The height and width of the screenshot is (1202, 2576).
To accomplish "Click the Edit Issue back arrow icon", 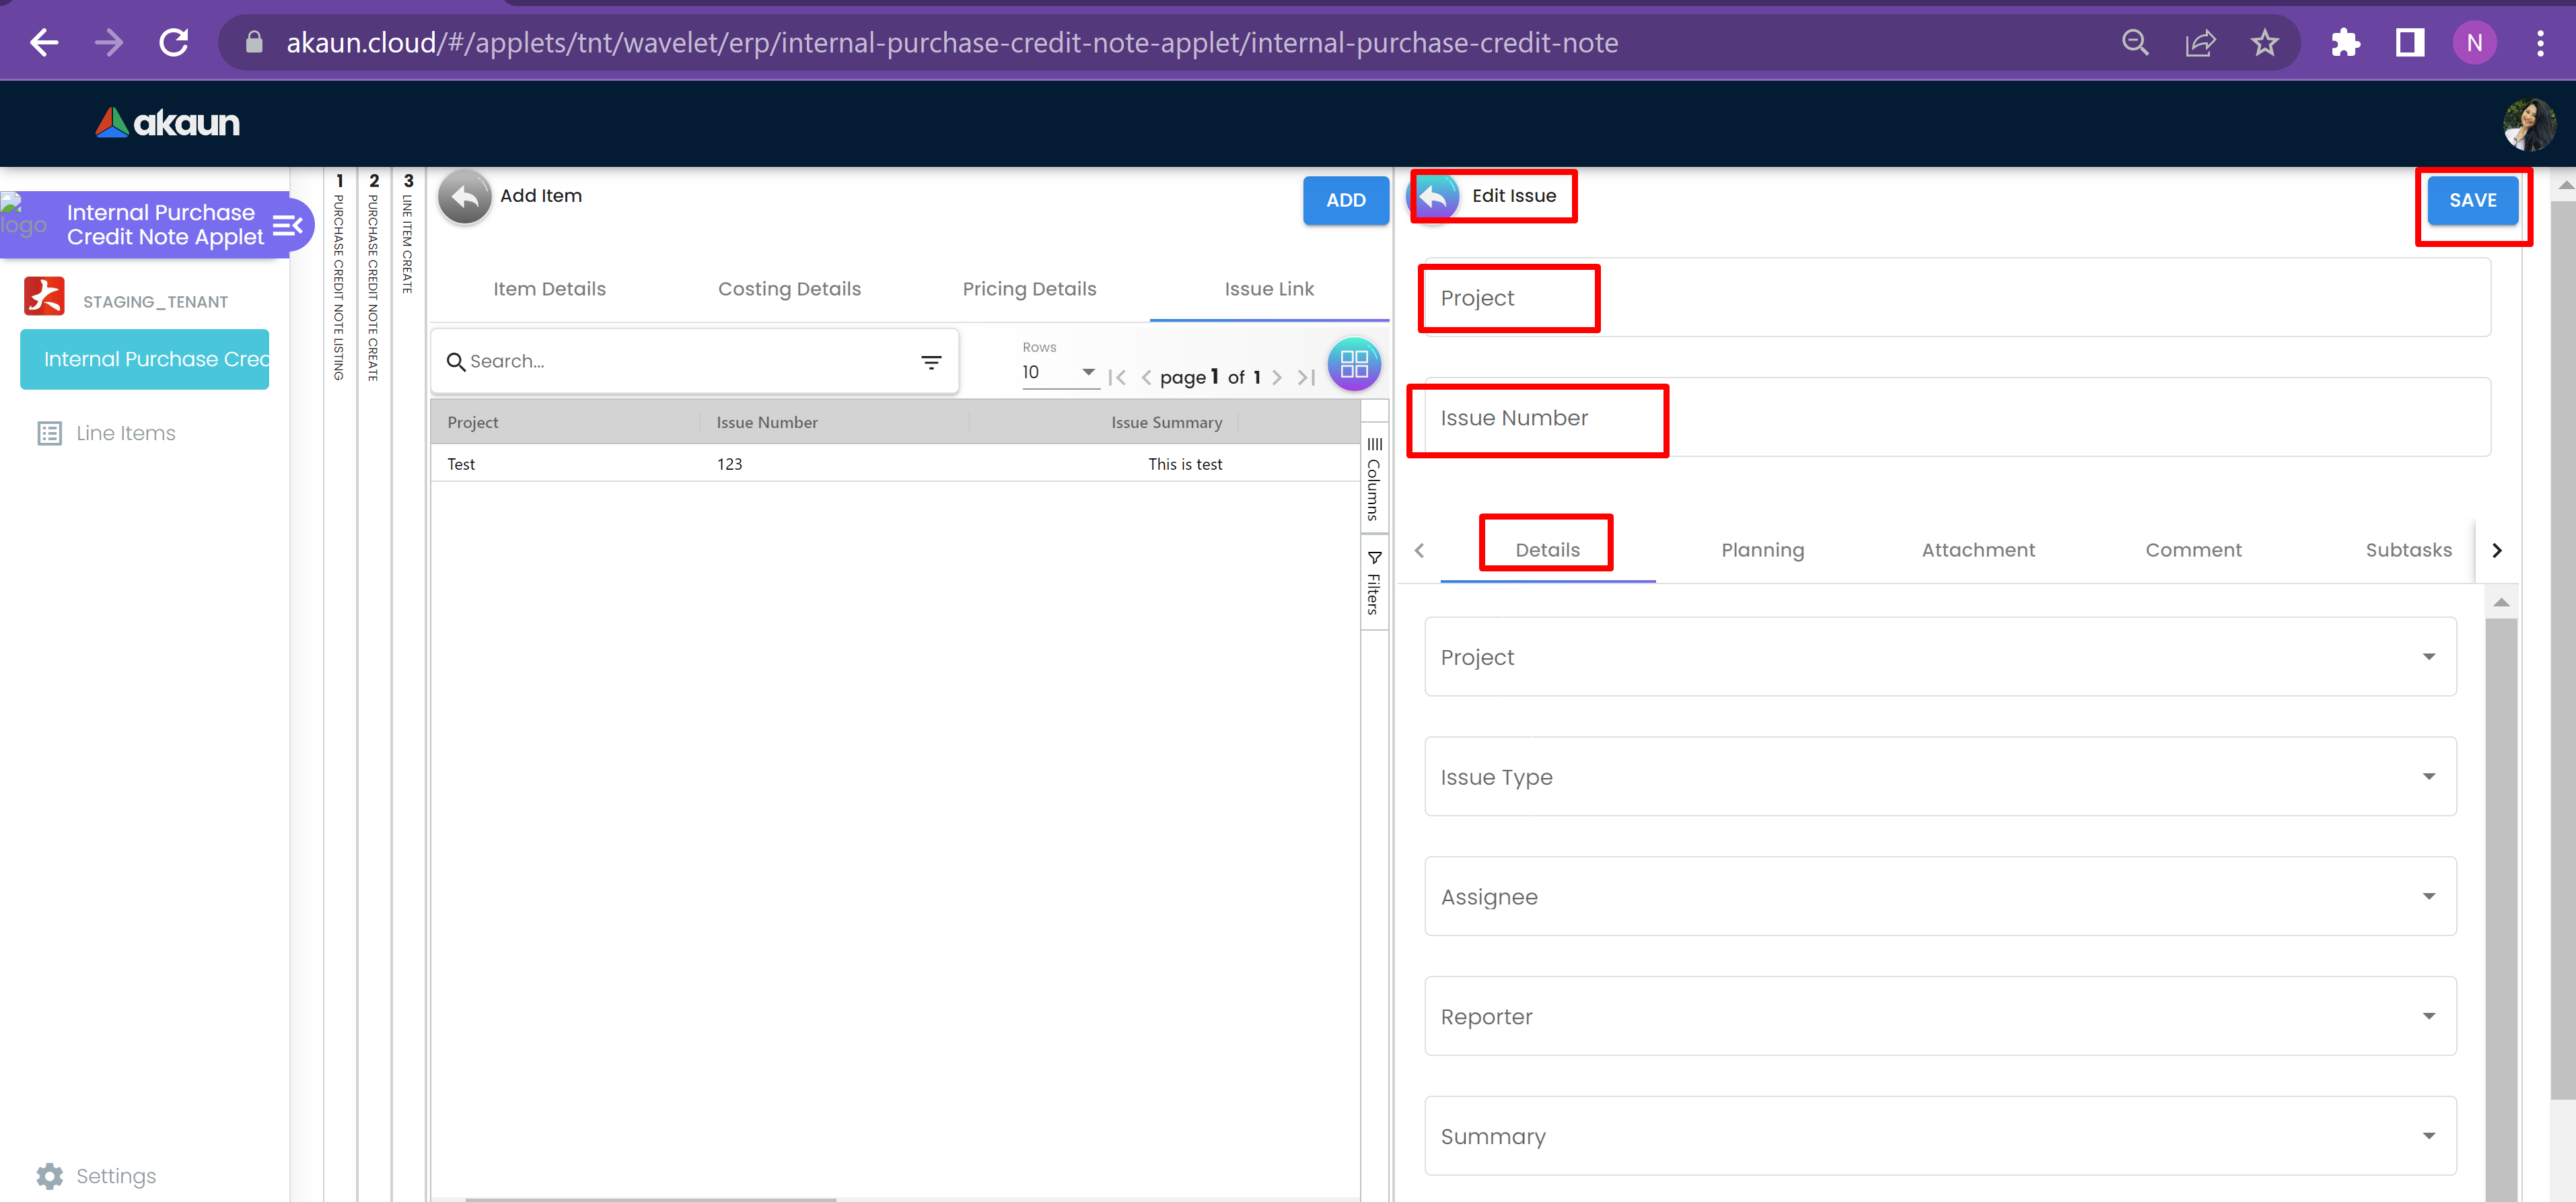I will coord(1434,197).
